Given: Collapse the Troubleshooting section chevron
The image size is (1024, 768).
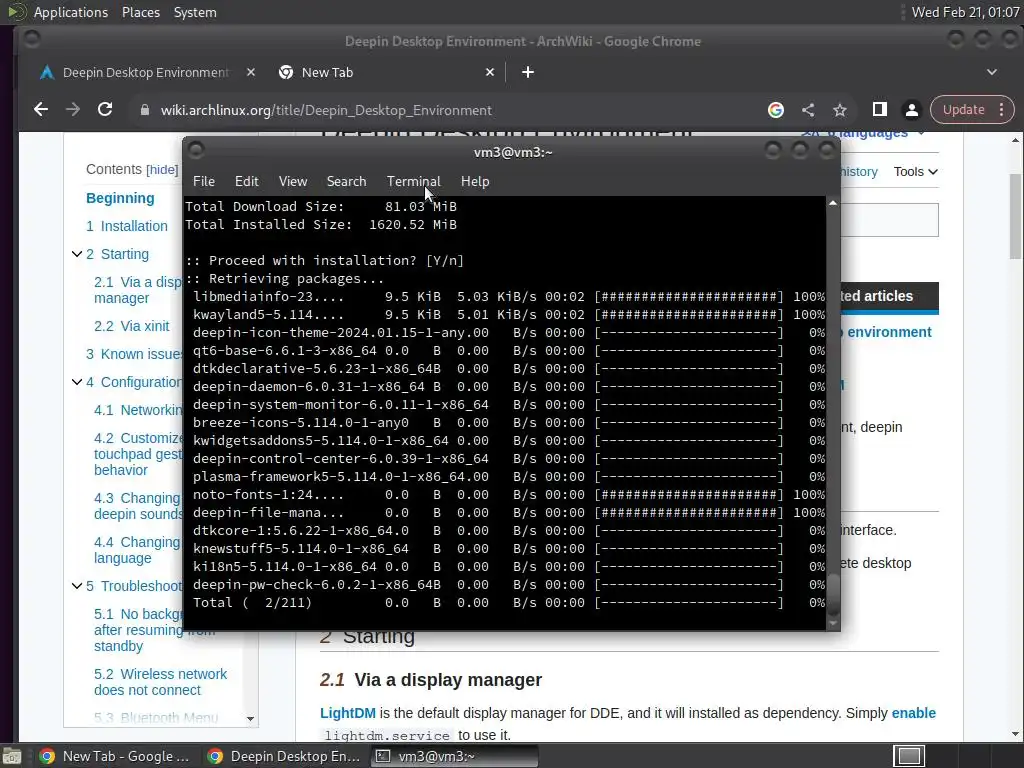Looking at the screenshot, I should [x=76, y=586].
